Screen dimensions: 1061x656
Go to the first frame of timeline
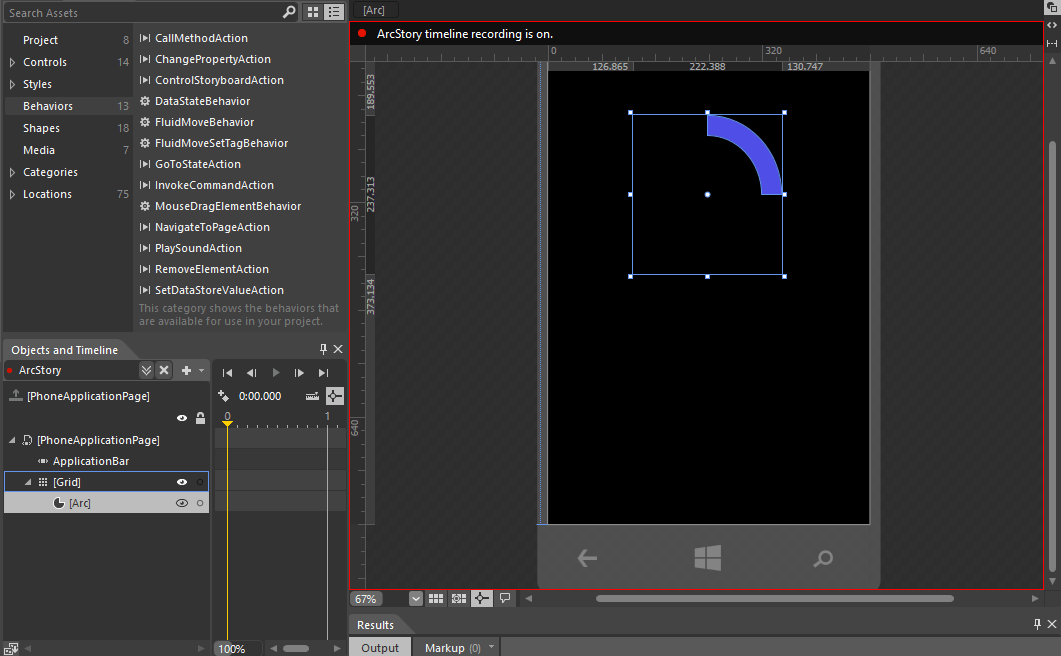pos(227,372)
